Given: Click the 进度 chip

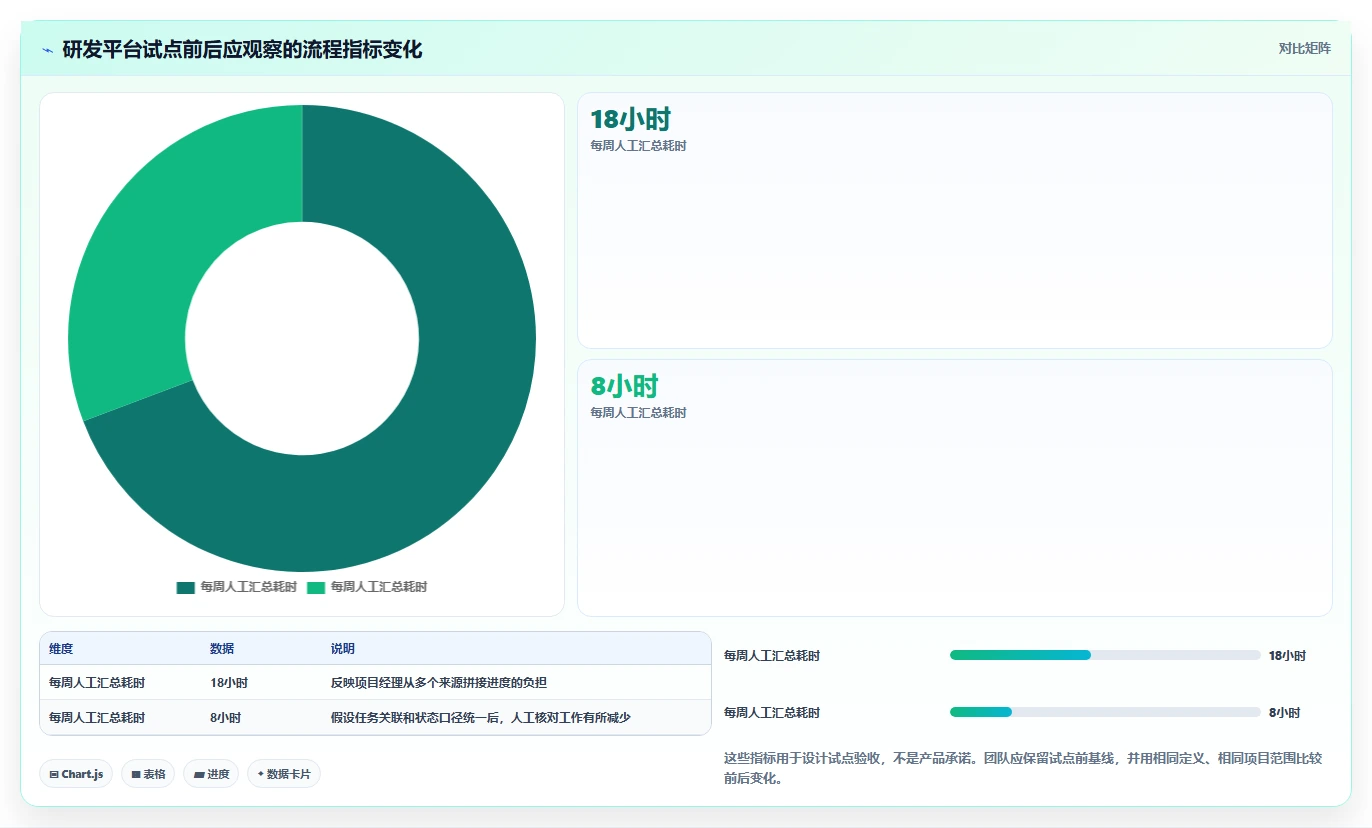Looking at the screenshot, I should point(211,774).
